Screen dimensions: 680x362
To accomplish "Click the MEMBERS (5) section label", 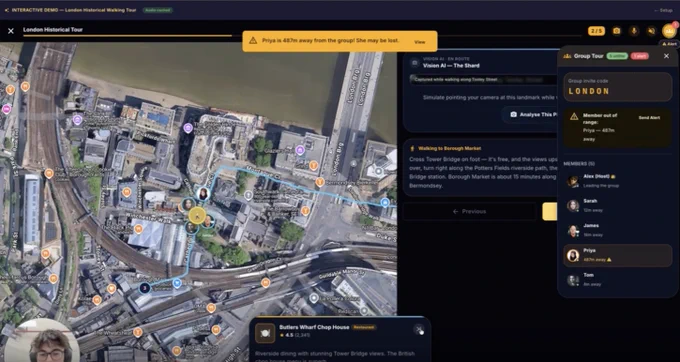I will 579,163.
